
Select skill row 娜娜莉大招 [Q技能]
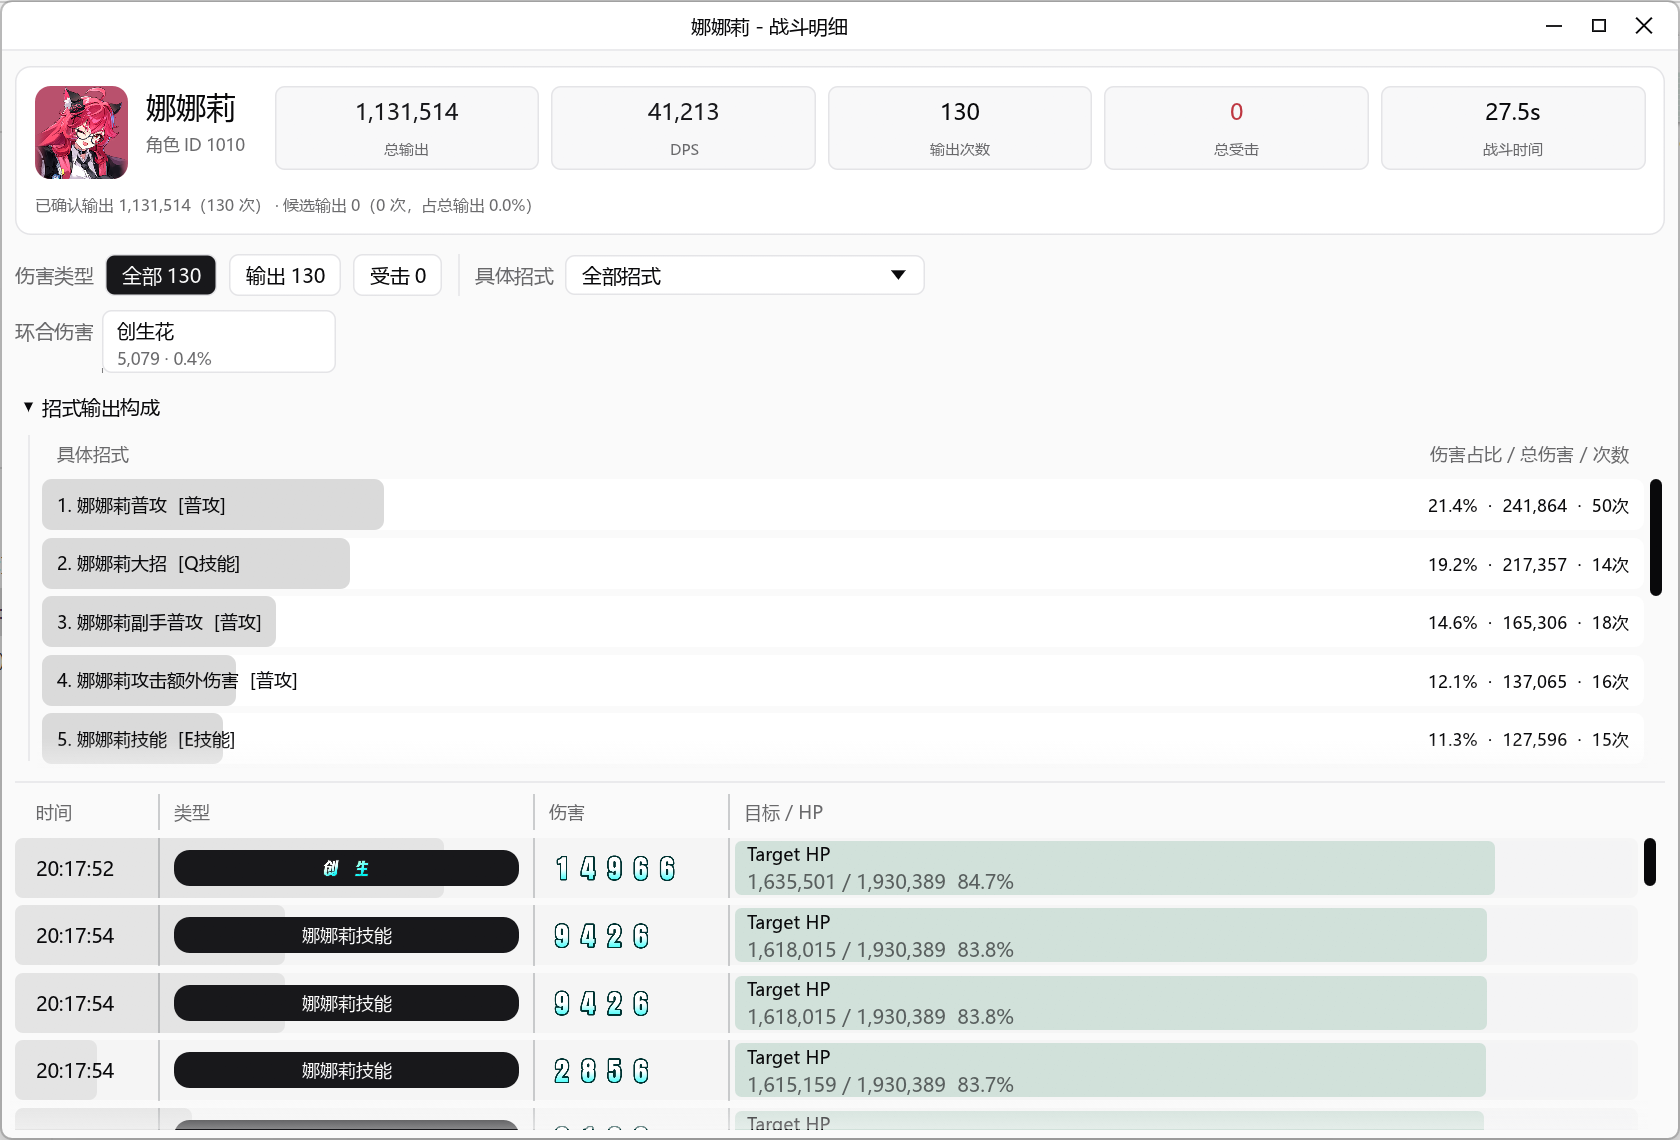[842, 564]
